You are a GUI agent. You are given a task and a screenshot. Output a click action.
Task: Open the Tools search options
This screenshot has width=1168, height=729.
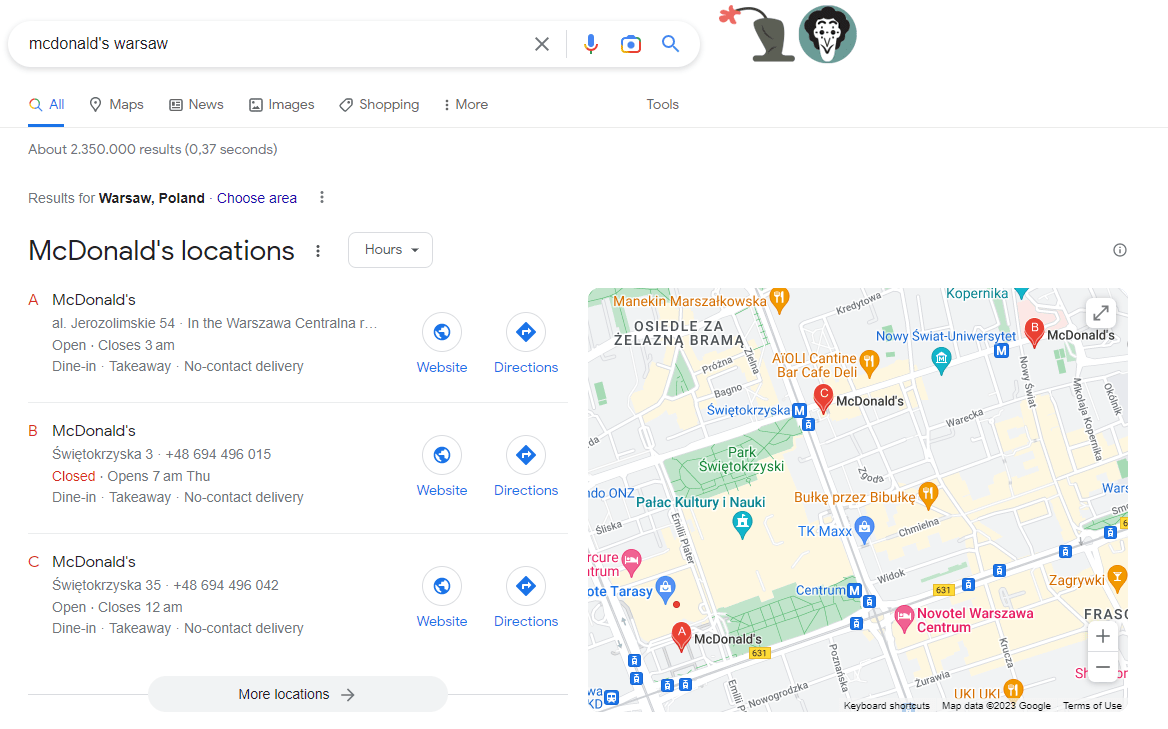pyautogui.click(x=662, y=104)
